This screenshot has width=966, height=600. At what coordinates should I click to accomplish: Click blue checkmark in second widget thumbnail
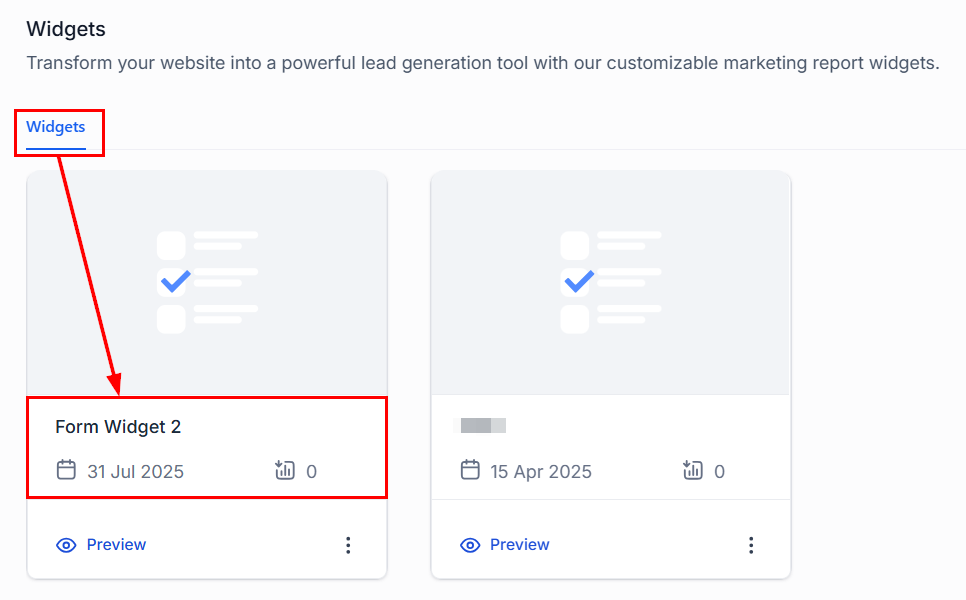pos(579,282)
